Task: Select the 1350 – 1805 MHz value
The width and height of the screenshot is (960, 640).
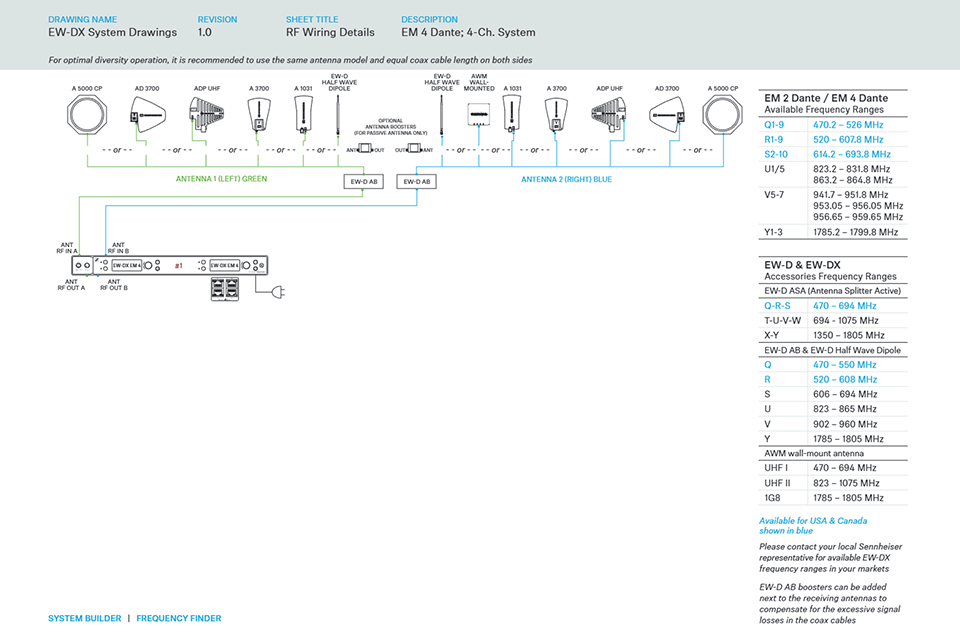Action: click(x=849, y=335)
